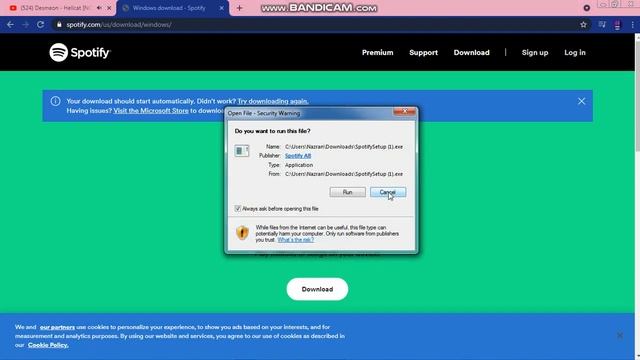Dismiss the blue download info banner
The width and height of the screenshot is (640, 360).
[581, 101]
